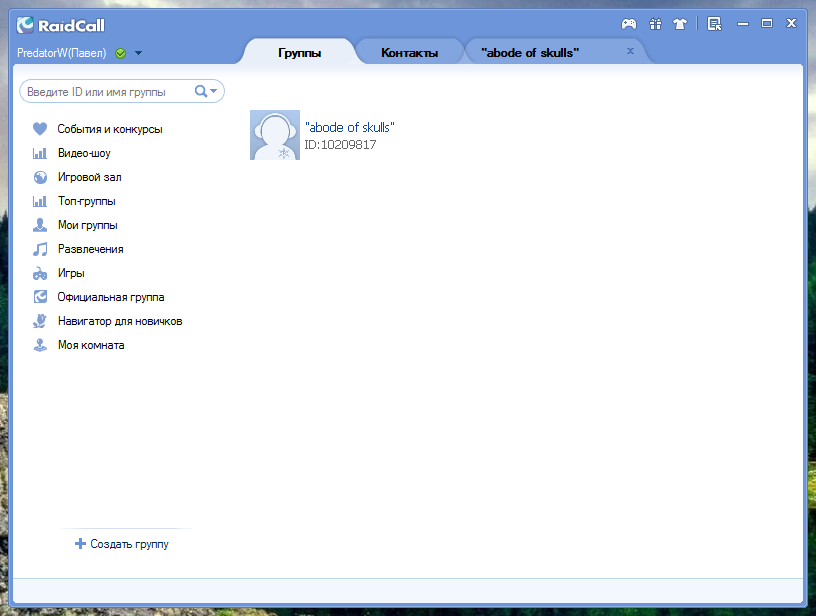Close the RaidCall window
Viewport: 816px width, 616px height.
[x=792, y=23]
